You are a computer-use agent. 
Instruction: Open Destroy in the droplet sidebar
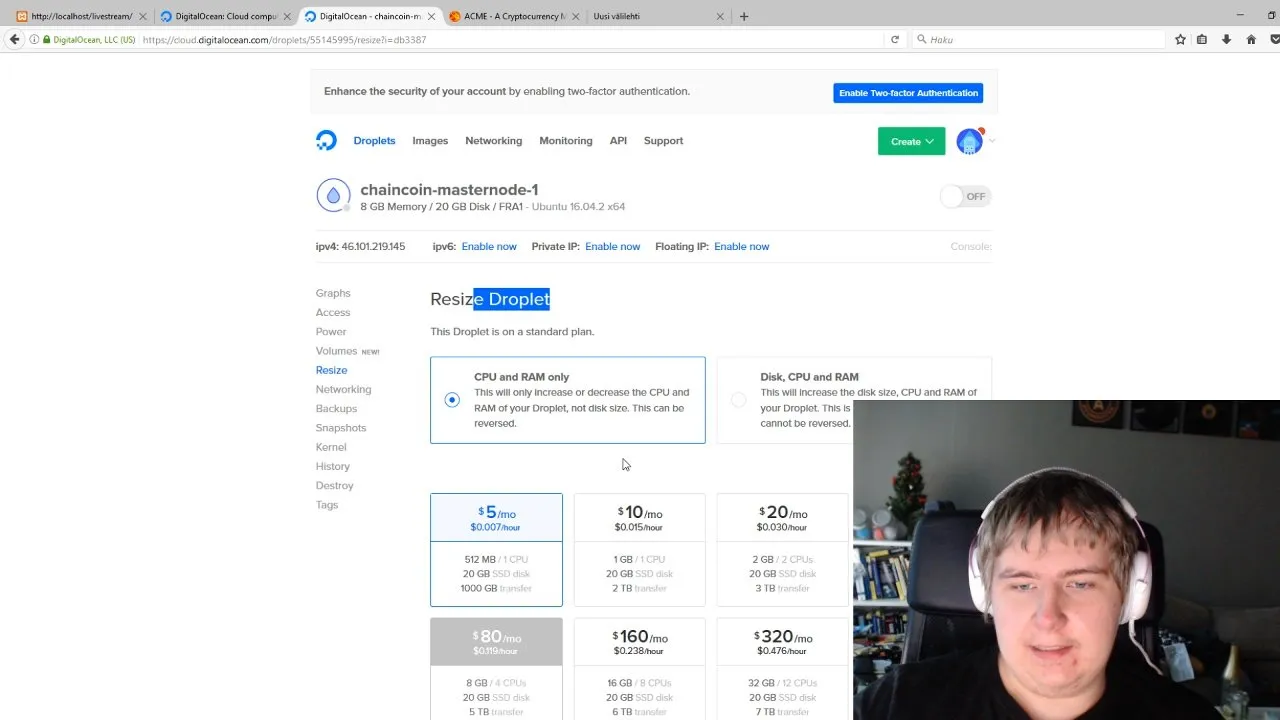click(x=335, y=485)
